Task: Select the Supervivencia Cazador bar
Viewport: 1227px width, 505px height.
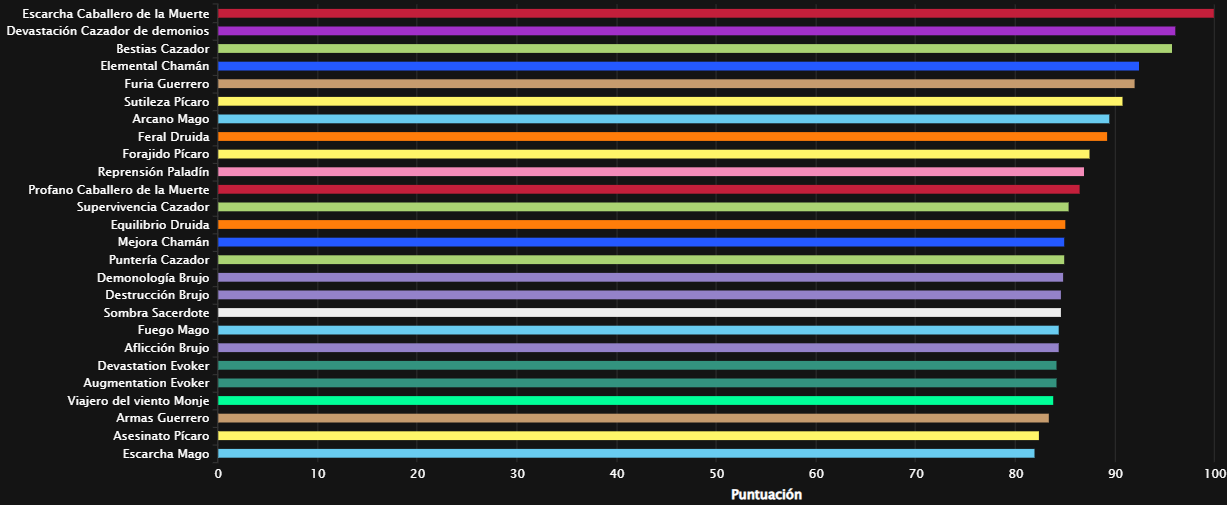Action: pyautogui.click(x=643, y=207)
